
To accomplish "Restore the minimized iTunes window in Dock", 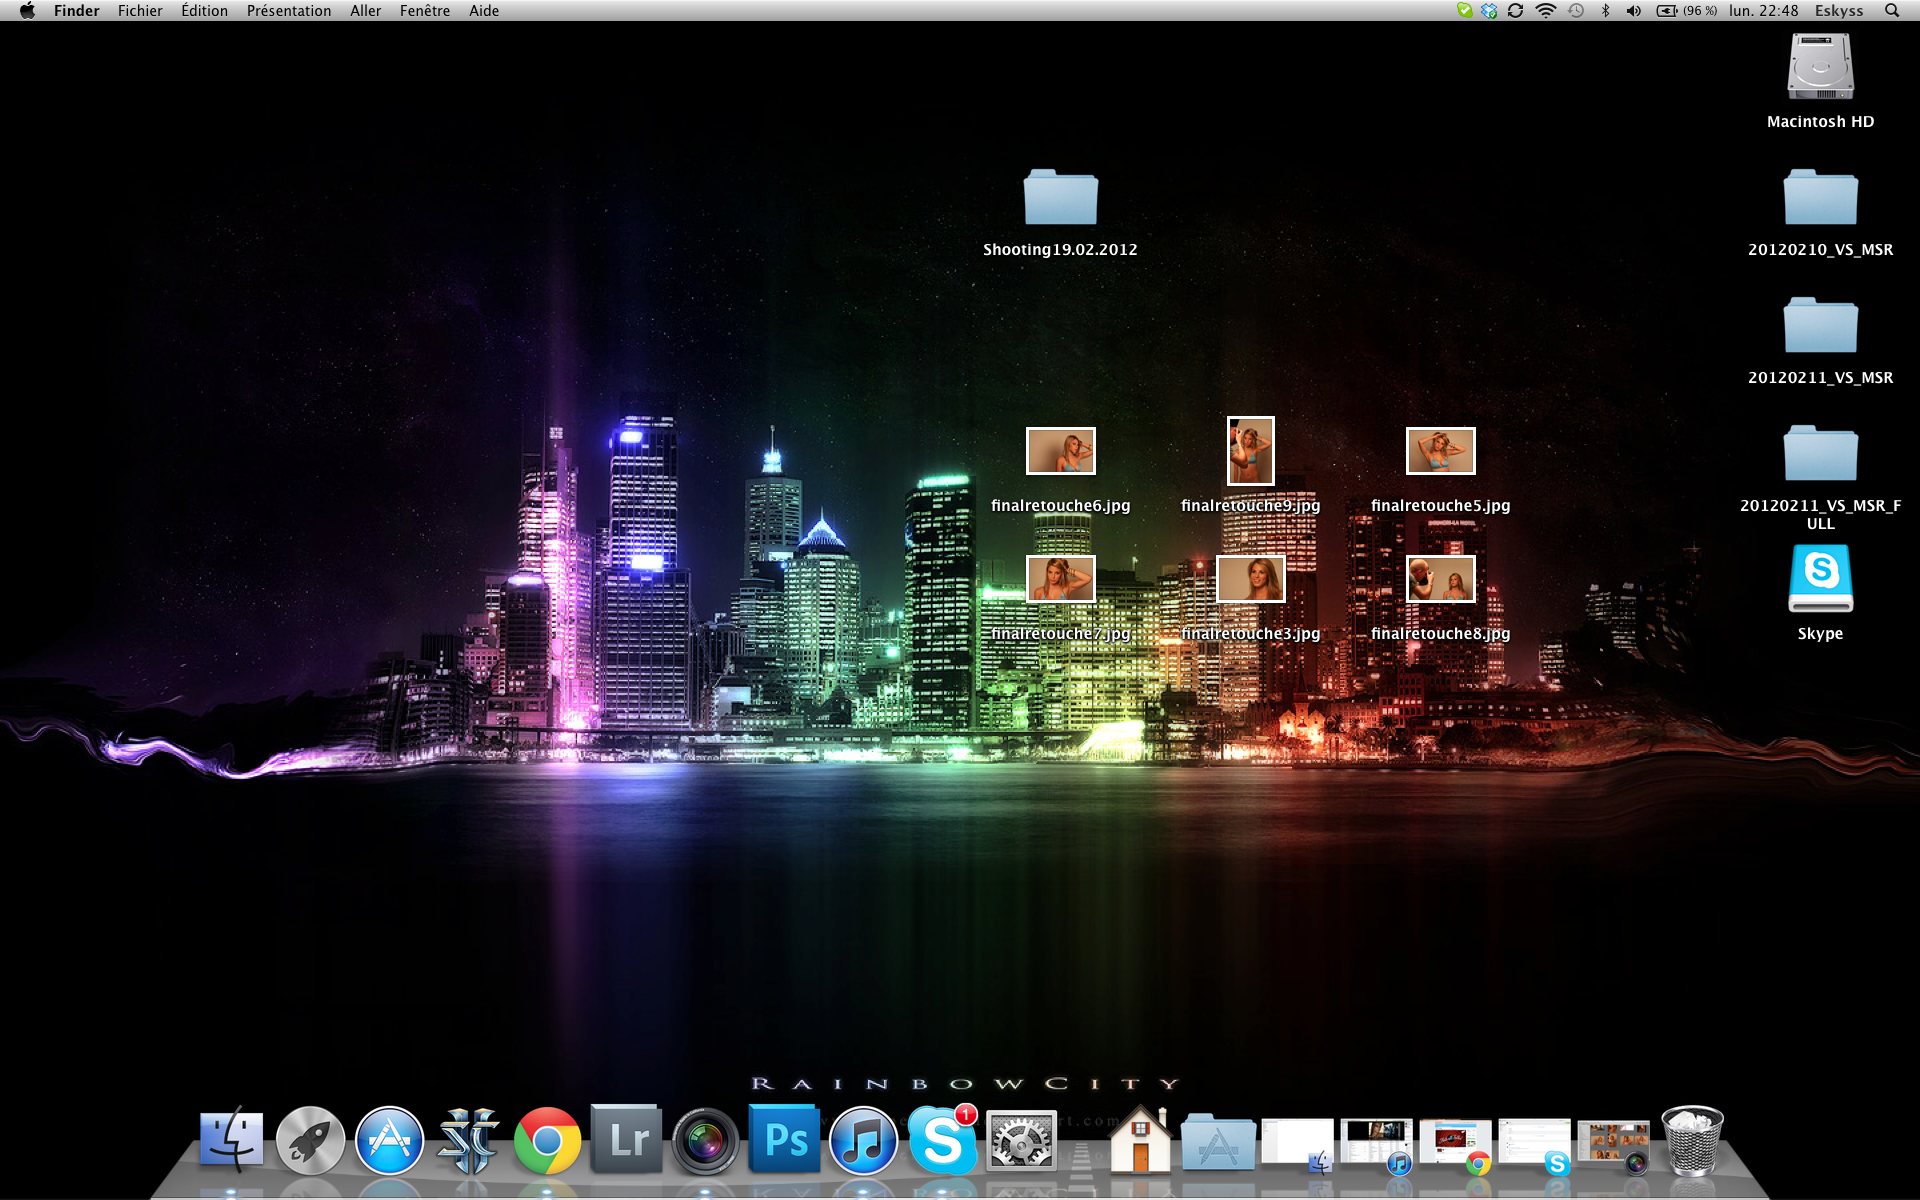I will tap(1376, 1144).
